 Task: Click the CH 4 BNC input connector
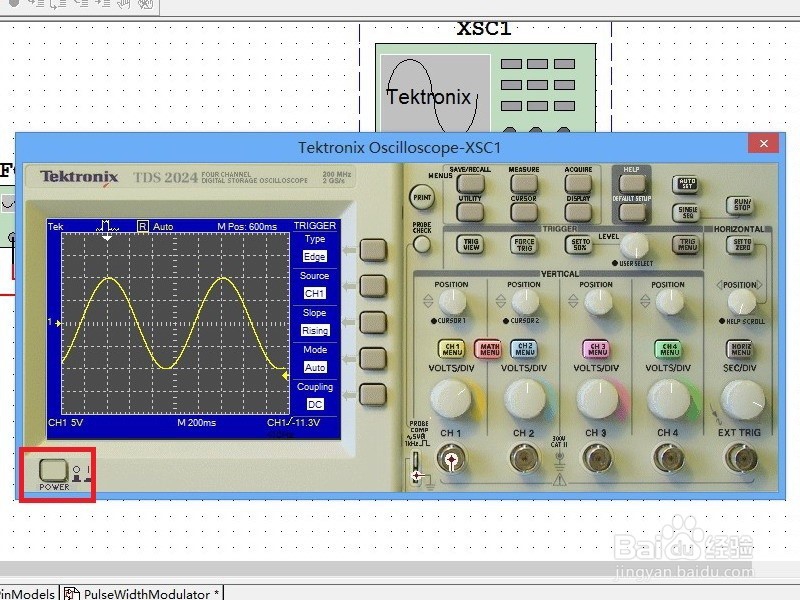669,459
